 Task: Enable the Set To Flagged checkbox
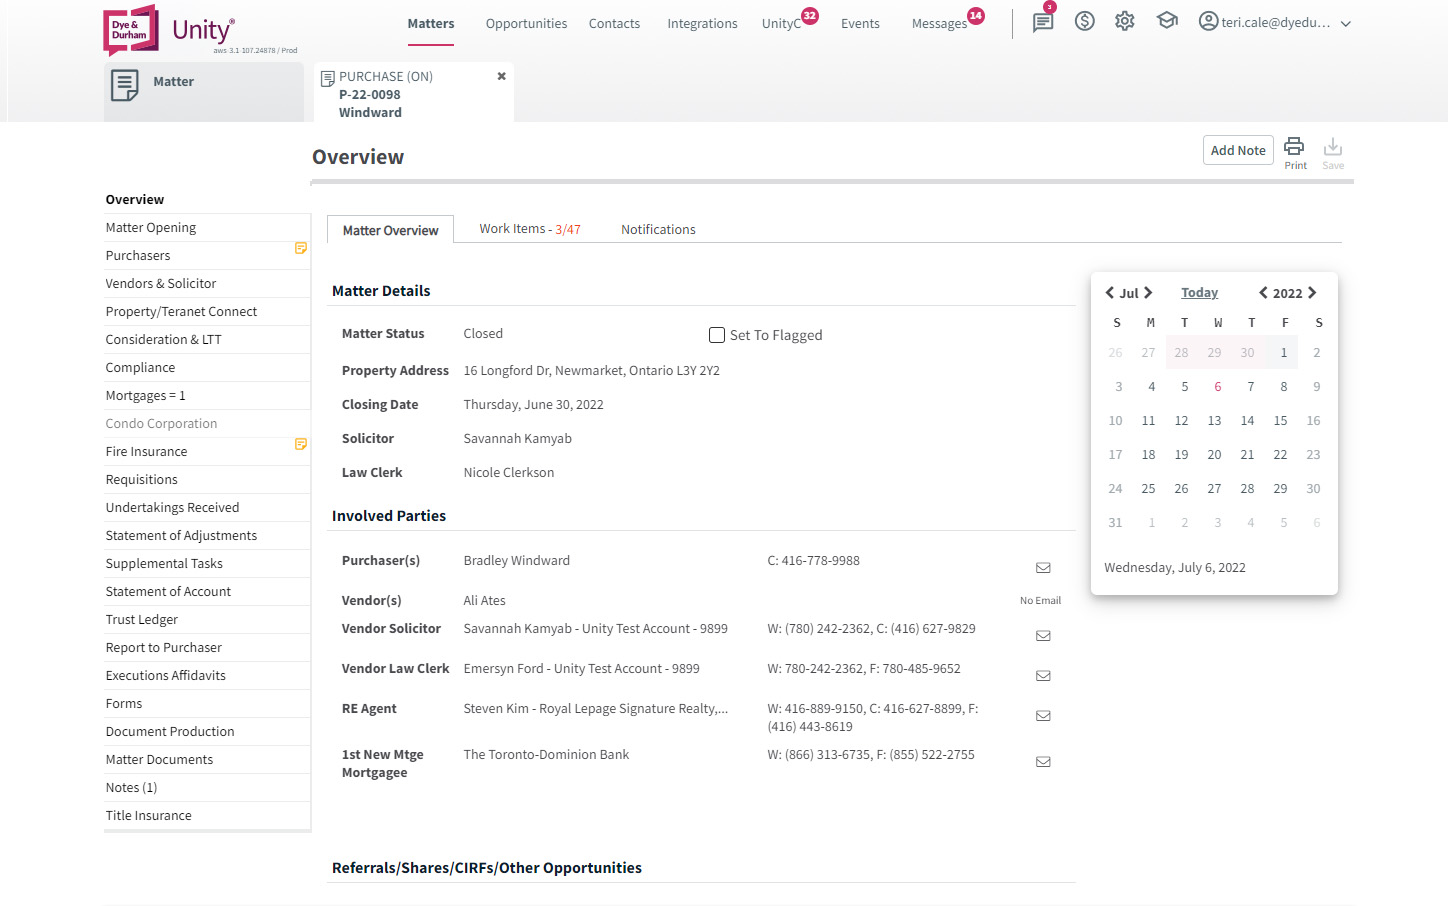(717, 334)
